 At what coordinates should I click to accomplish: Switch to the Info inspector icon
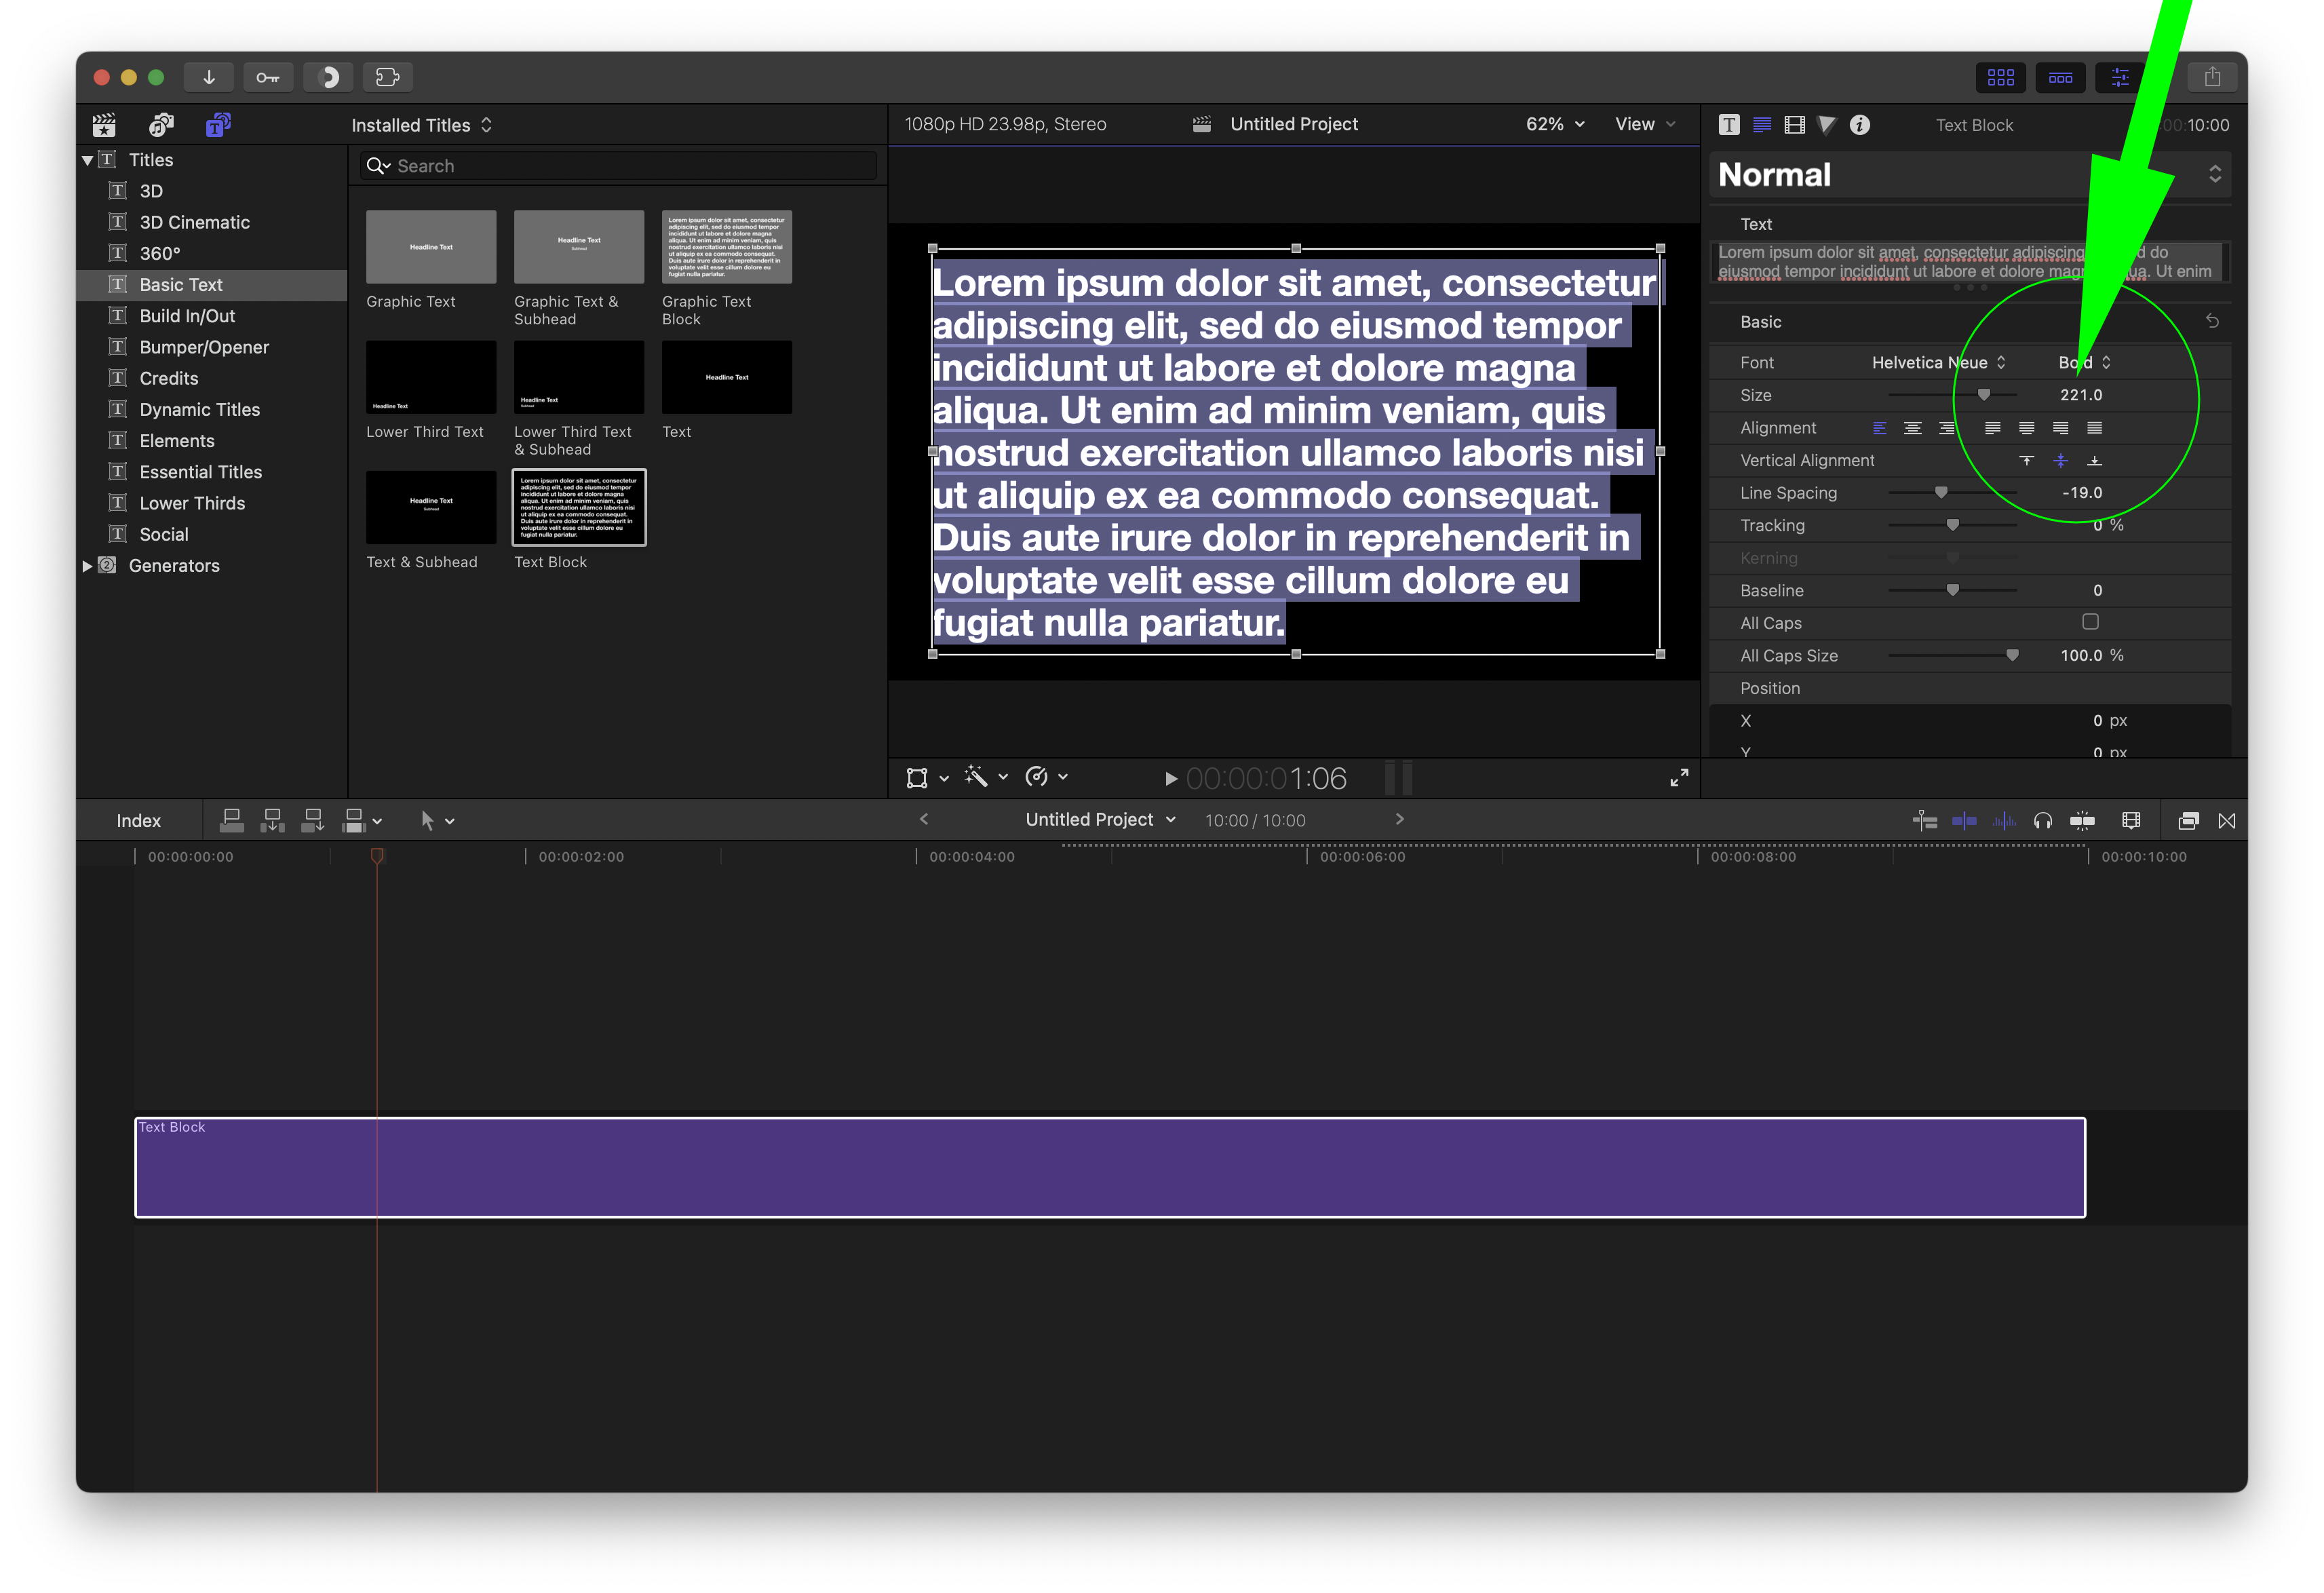[x=1859, y=125]
